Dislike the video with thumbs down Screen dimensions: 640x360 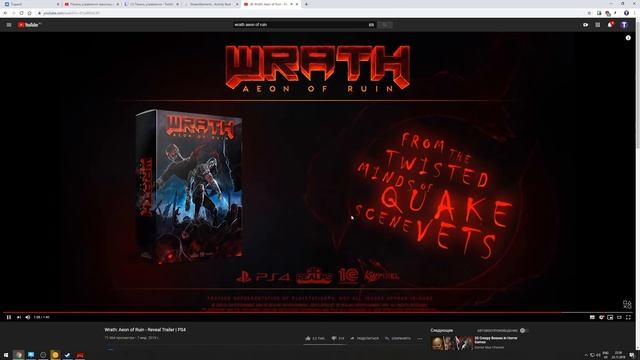tap(338, 338)
